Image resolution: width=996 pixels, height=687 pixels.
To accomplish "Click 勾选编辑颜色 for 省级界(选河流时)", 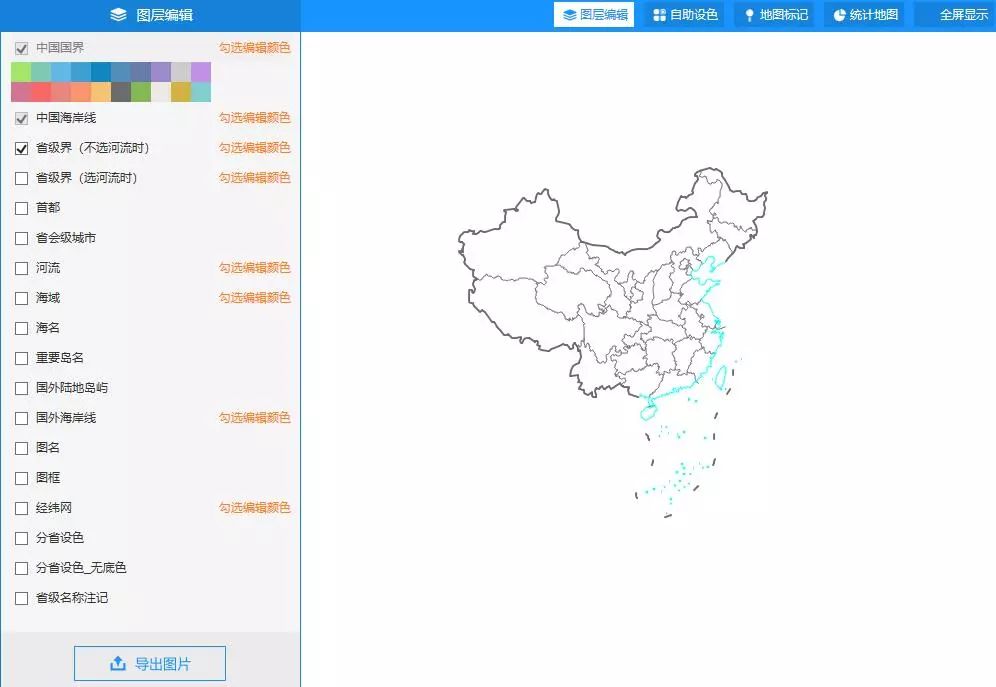I will [254, 177].
